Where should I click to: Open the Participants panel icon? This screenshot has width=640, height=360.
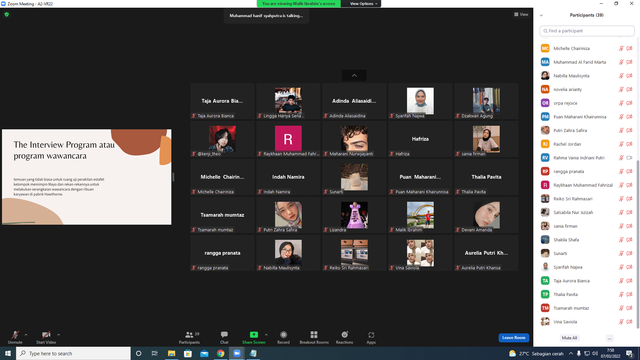189,335
